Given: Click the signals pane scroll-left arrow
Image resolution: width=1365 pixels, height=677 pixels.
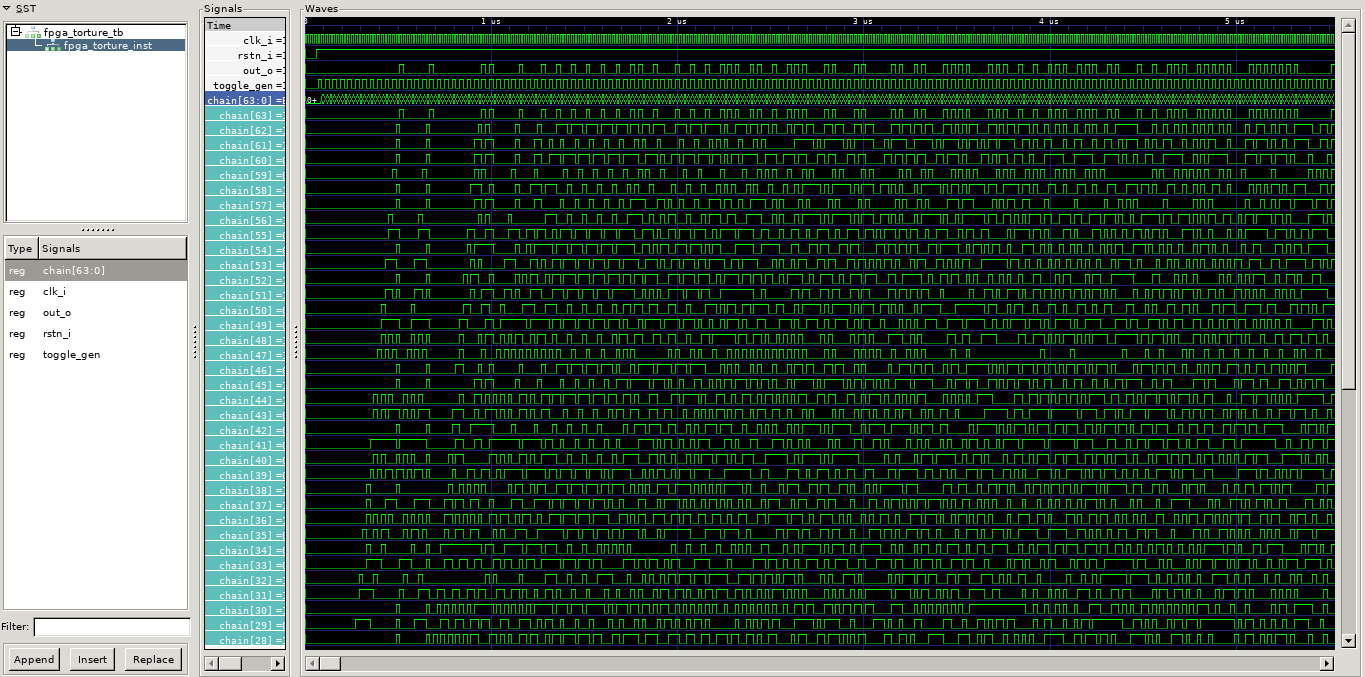Looking at the screenshot, I should click(x=211, y=663).
